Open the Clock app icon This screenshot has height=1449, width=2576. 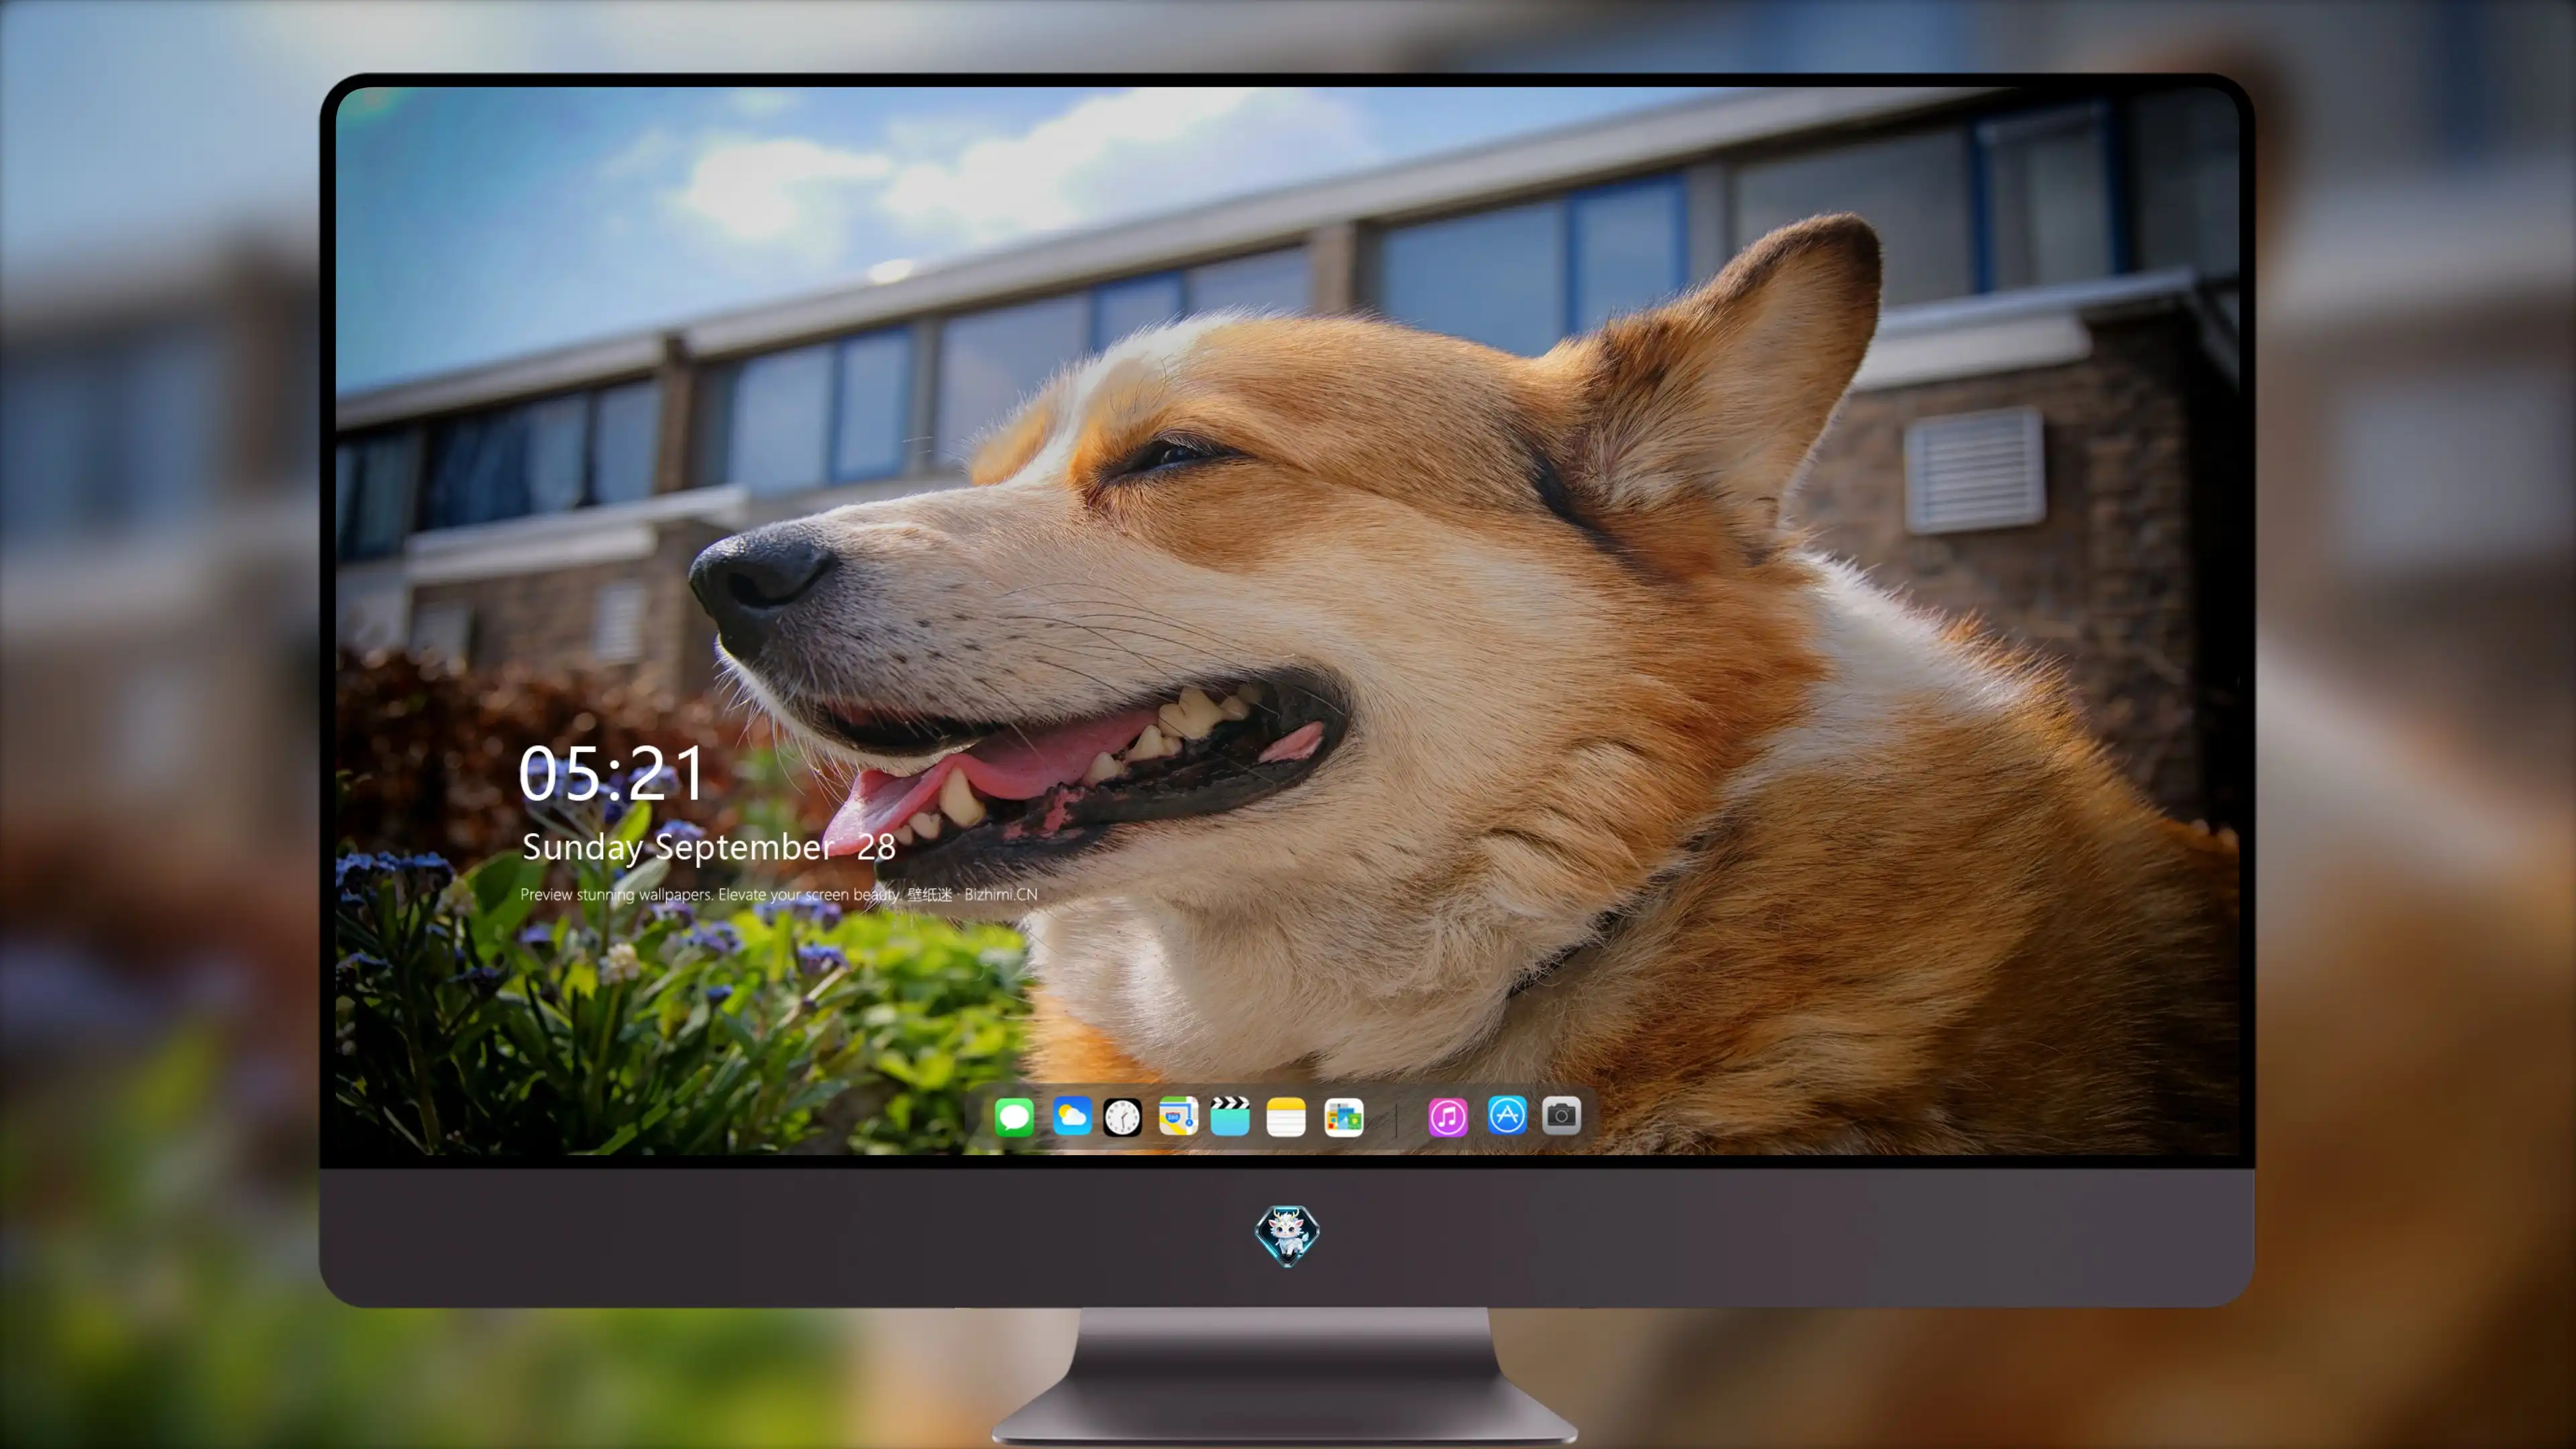(1122, 1117)
